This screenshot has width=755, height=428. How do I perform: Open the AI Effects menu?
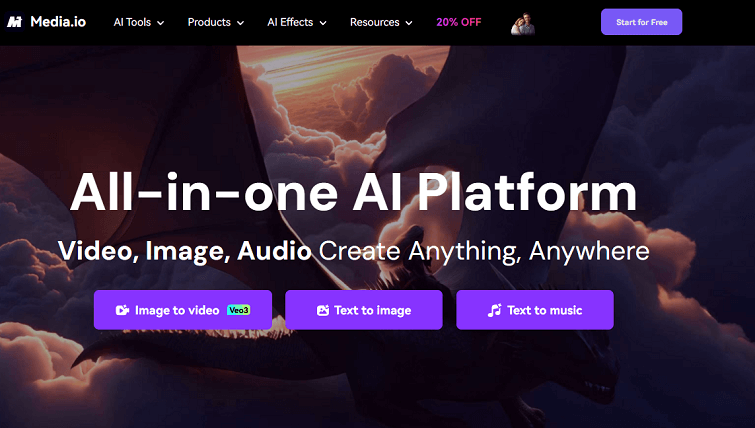[x=297, y=22]
